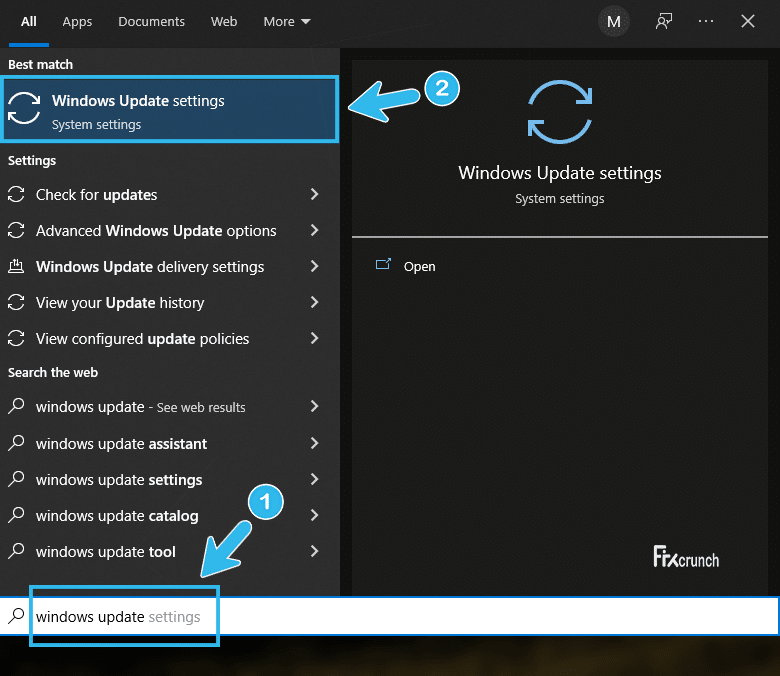Click the sync icon in the best match row
This screenshot has width=780, height=676.
pos(24,108)
